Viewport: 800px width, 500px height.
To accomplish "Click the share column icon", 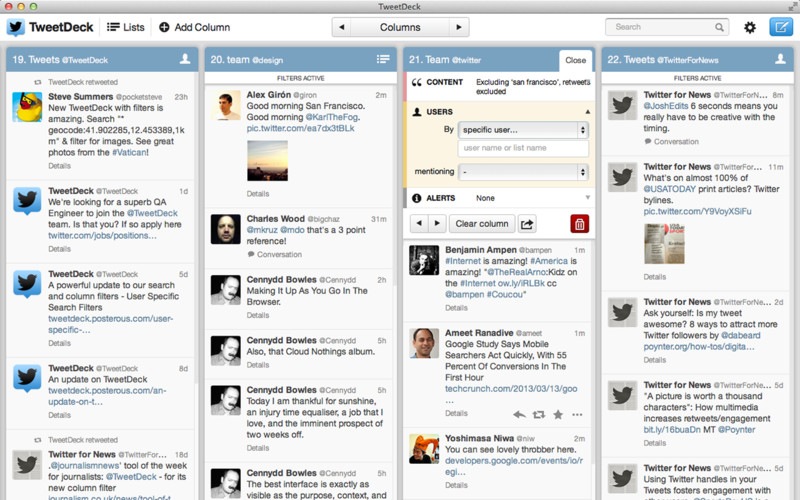I will 527,223.
